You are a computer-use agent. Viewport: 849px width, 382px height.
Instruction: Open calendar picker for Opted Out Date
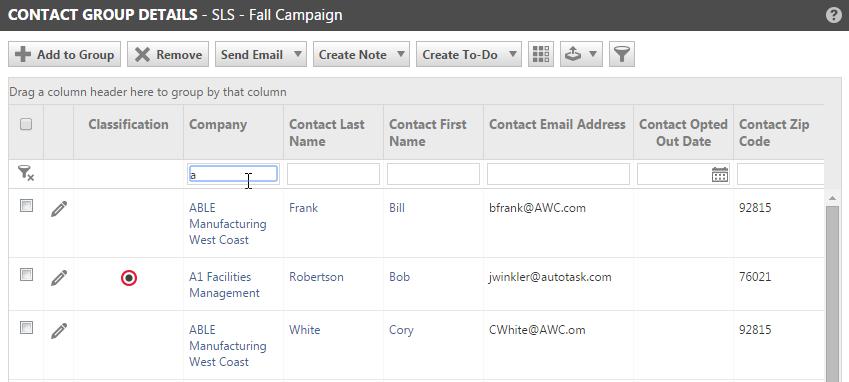pos(720,174)
